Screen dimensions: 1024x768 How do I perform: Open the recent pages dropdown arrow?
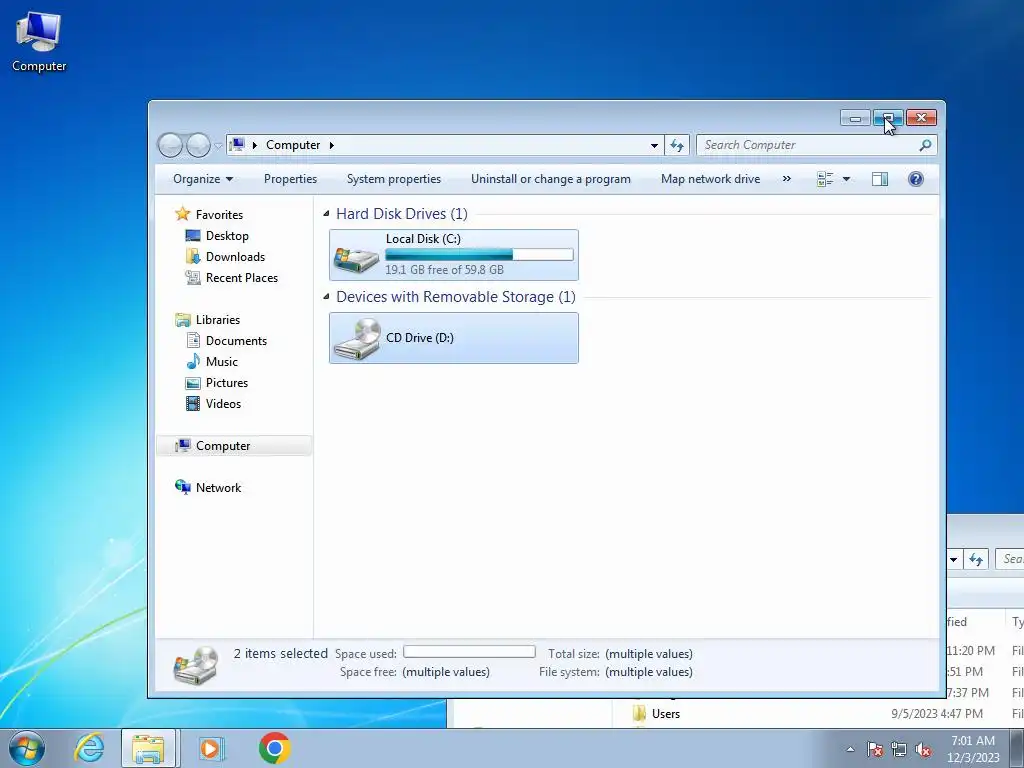218,146
